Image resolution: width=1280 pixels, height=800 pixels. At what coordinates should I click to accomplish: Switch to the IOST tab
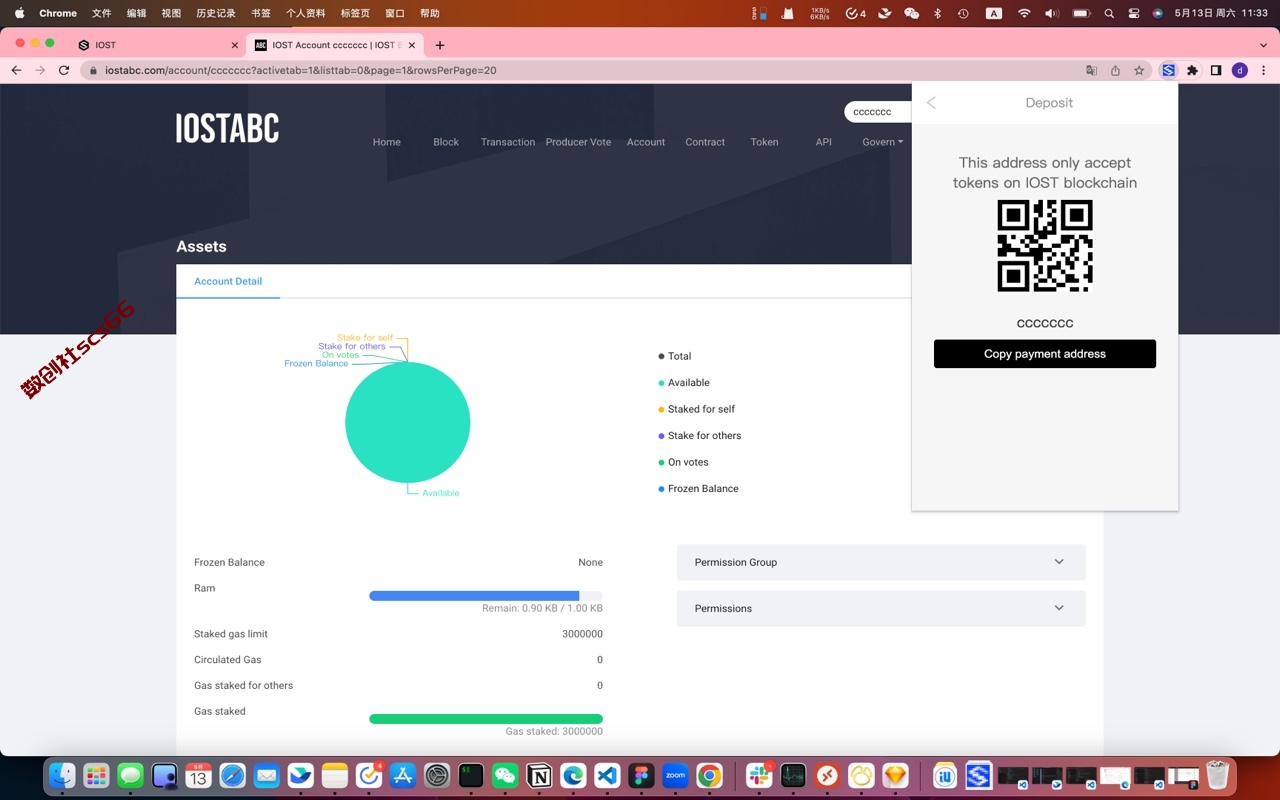pos(158,45)
